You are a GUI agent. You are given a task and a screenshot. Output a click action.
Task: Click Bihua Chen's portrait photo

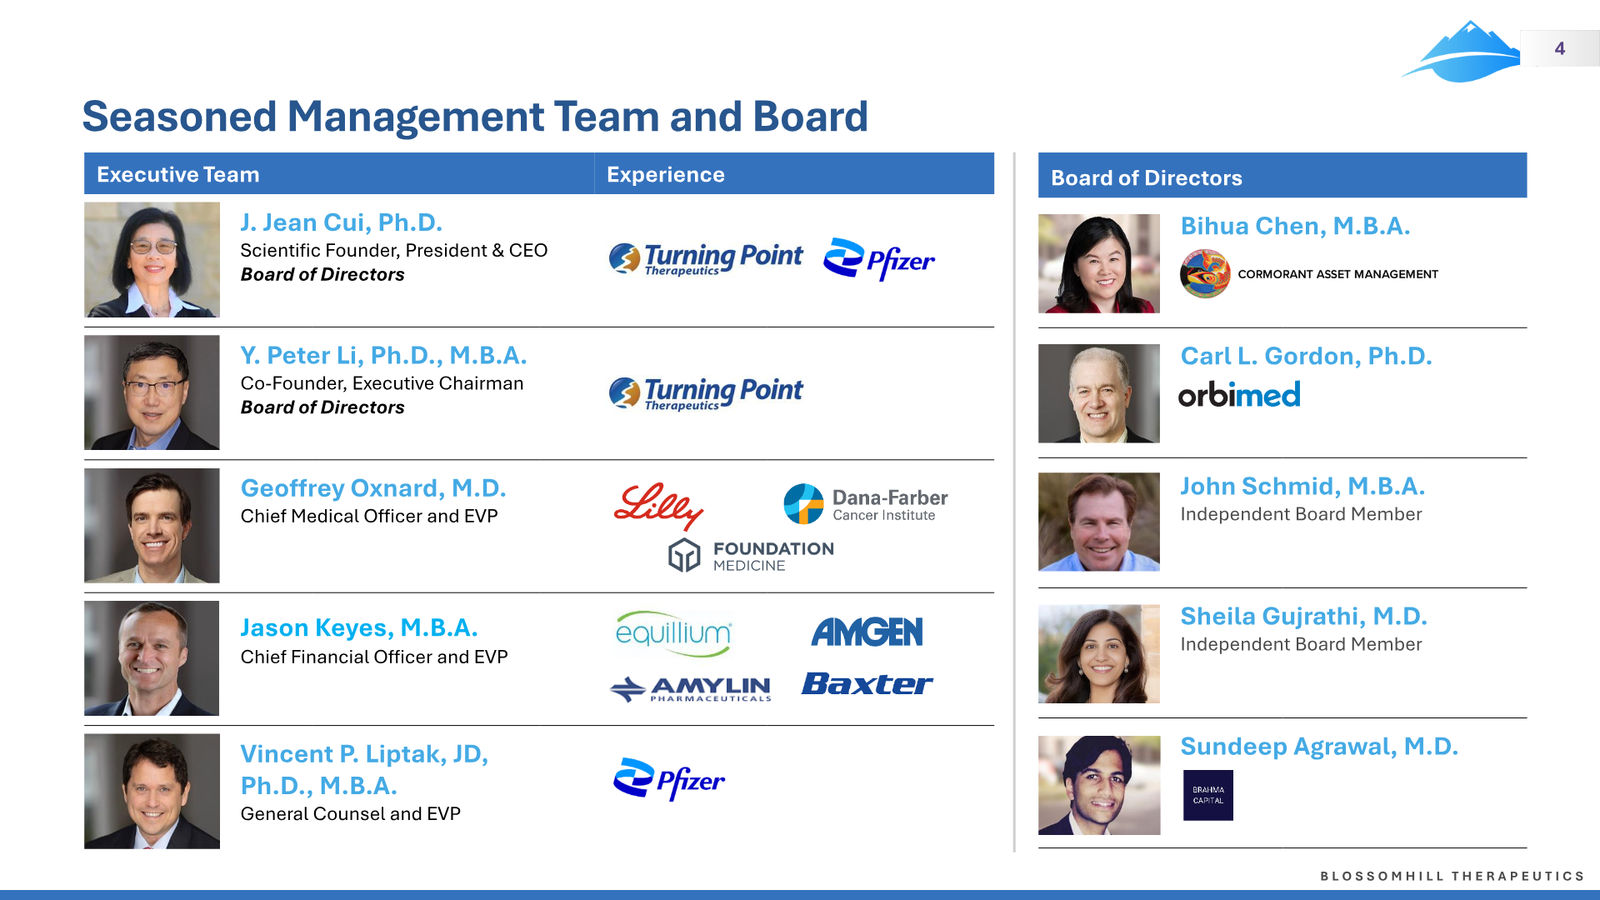pos(1099,264)
